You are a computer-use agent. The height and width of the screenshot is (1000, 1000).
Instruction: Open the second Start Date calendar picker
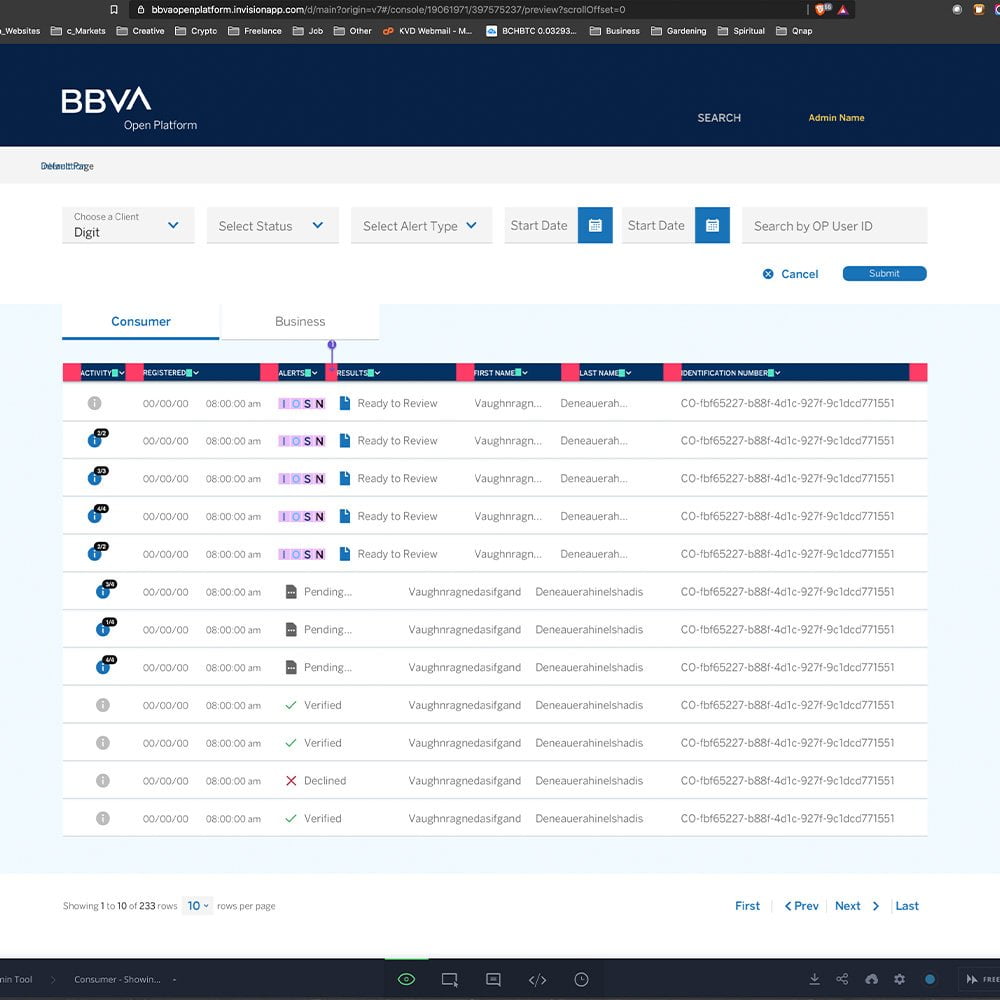click(x=712, y=225)
